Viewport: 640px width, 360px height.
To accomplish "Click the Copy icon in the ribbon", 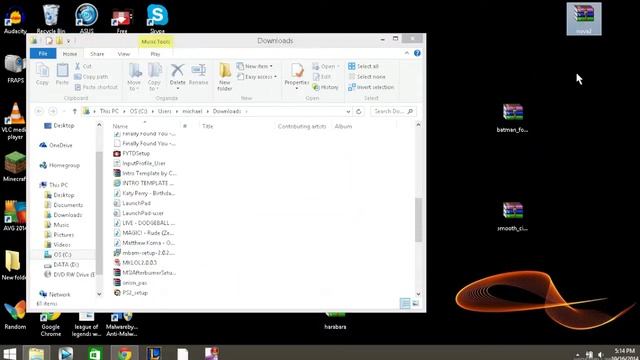I will click(x=42, y=74).
